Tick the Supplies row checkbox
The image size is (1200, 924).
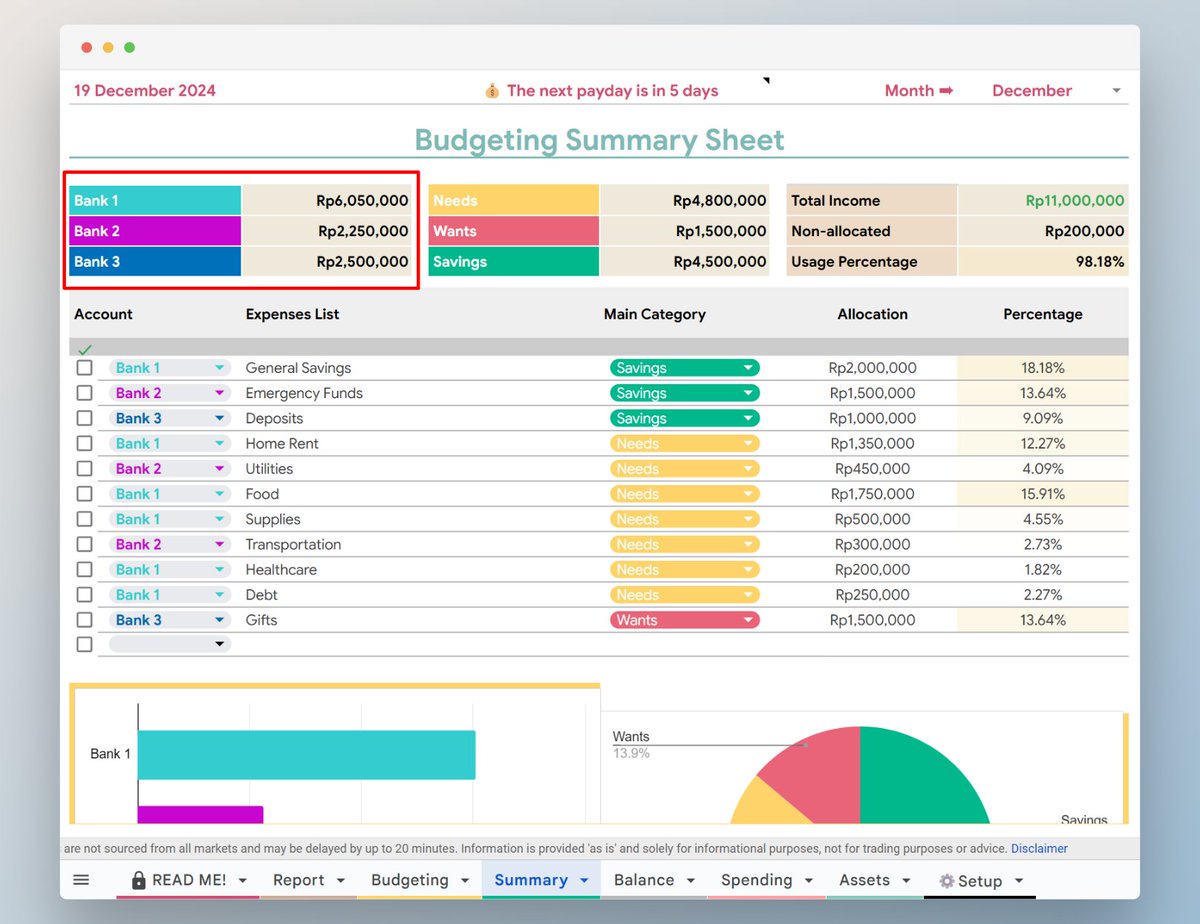tap(85, 519)
